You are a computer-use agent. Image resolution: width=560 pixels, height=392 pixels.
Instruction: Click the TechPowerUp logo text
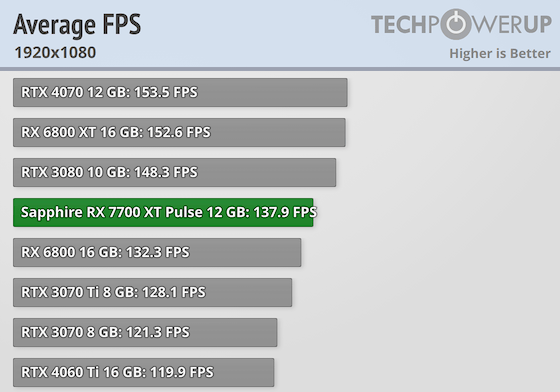click(x=461, y=24)
